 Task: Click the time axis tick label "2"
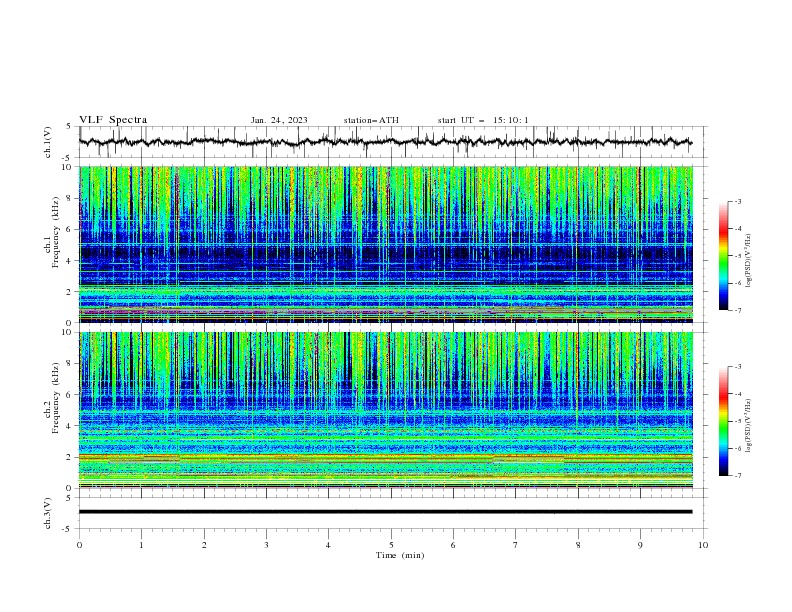pos(204,545)
